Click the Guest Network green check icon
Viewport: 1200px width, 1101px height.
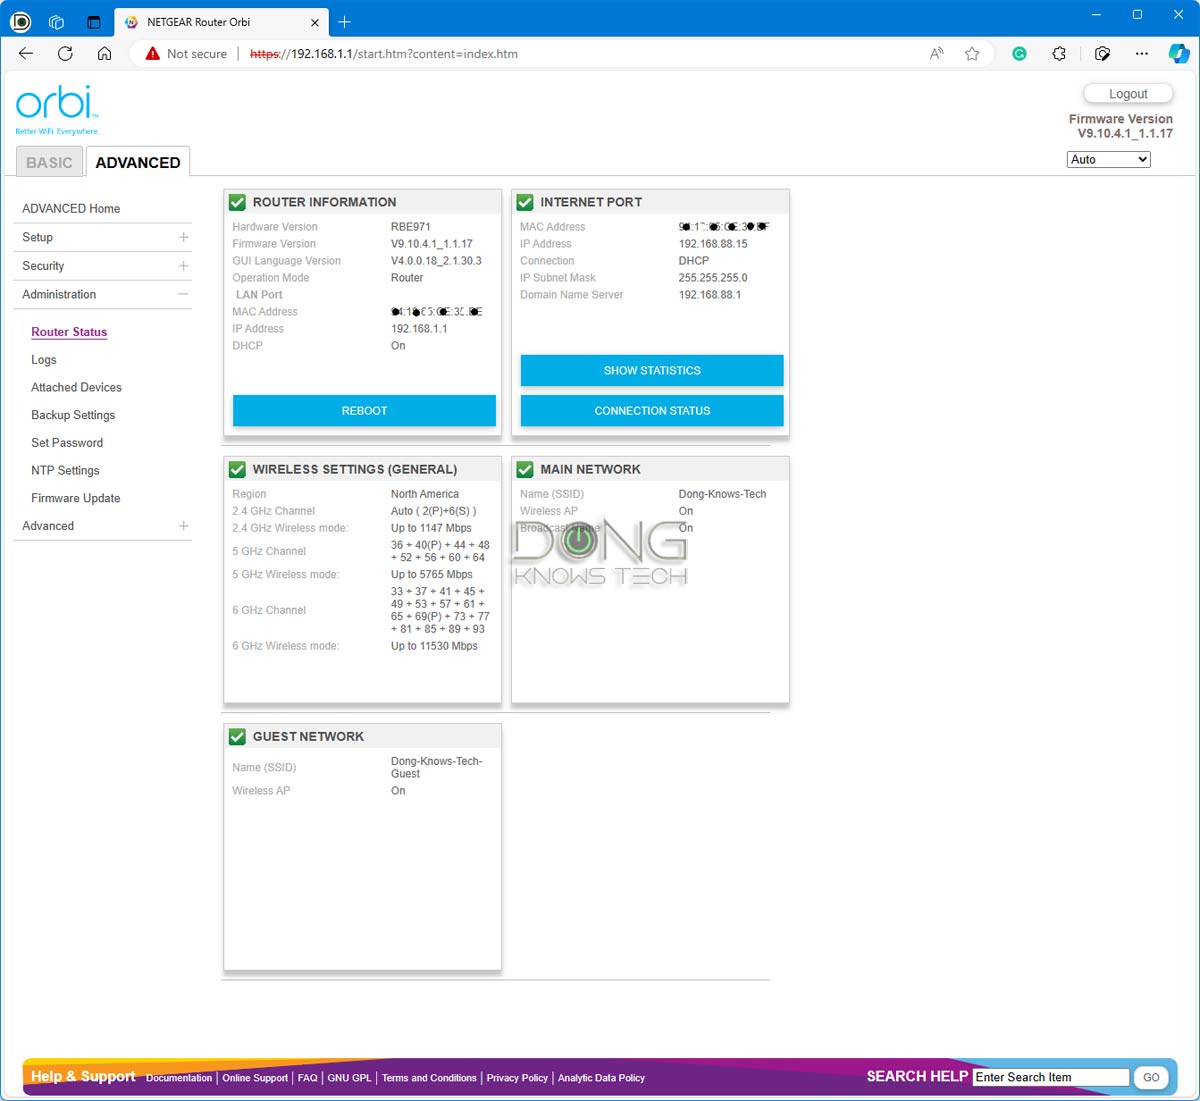pyautogui.click(x=237, y=736)
